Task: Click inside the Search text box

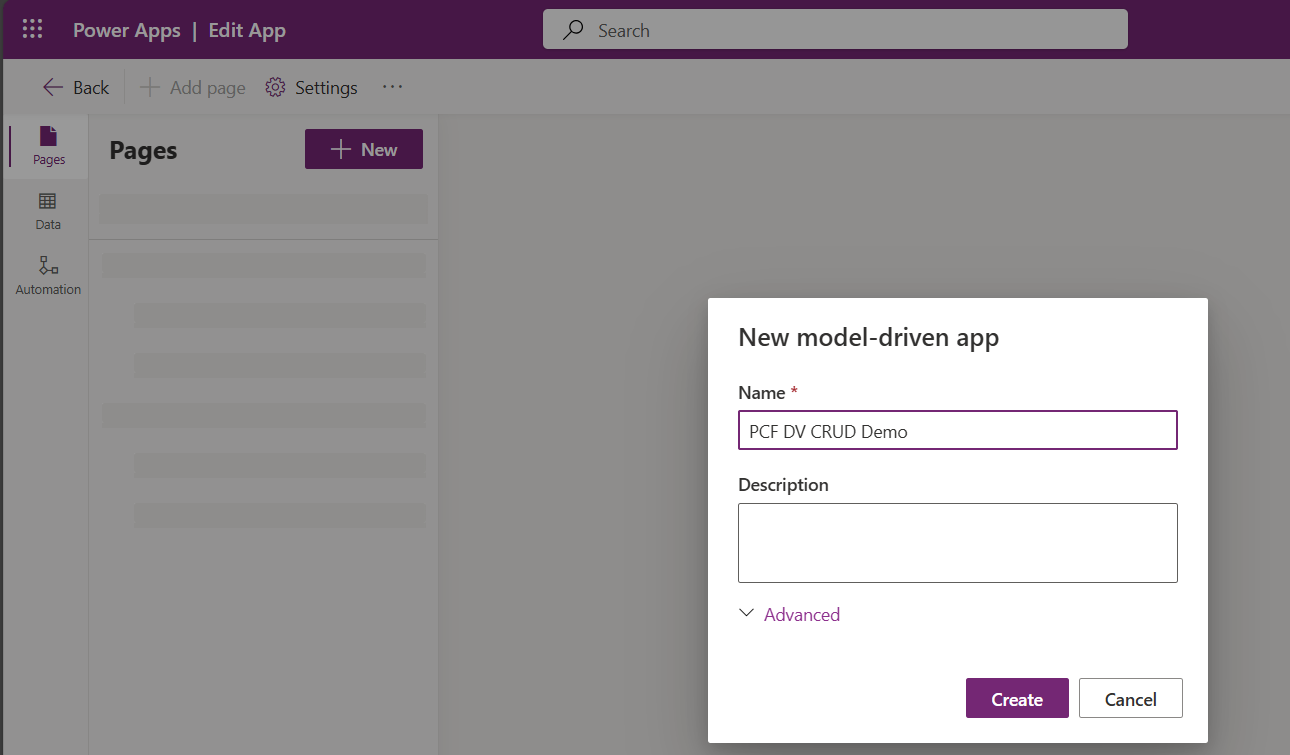Action: click(850, 30)
